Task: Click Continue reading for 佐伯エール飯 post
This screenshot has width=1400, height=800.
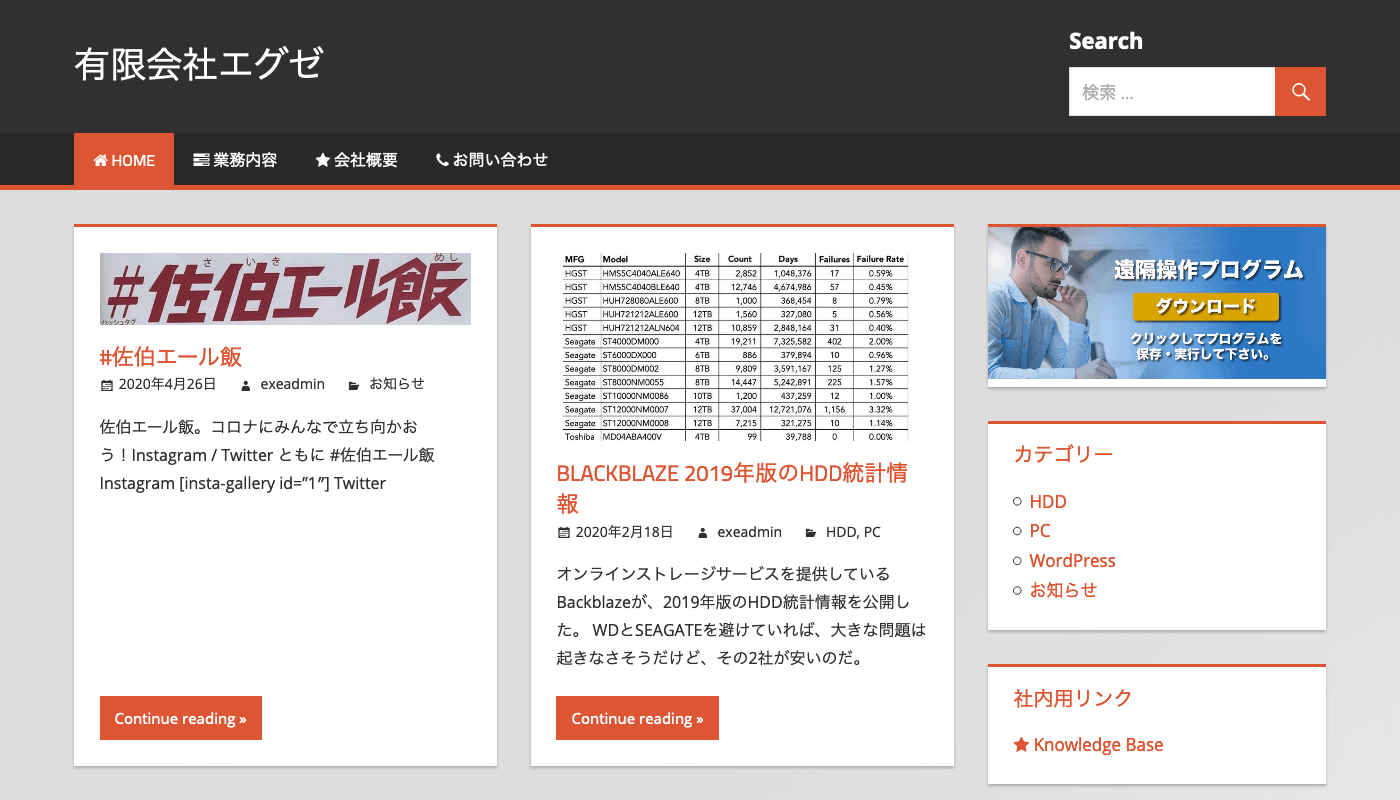Action: coord(181,718)
